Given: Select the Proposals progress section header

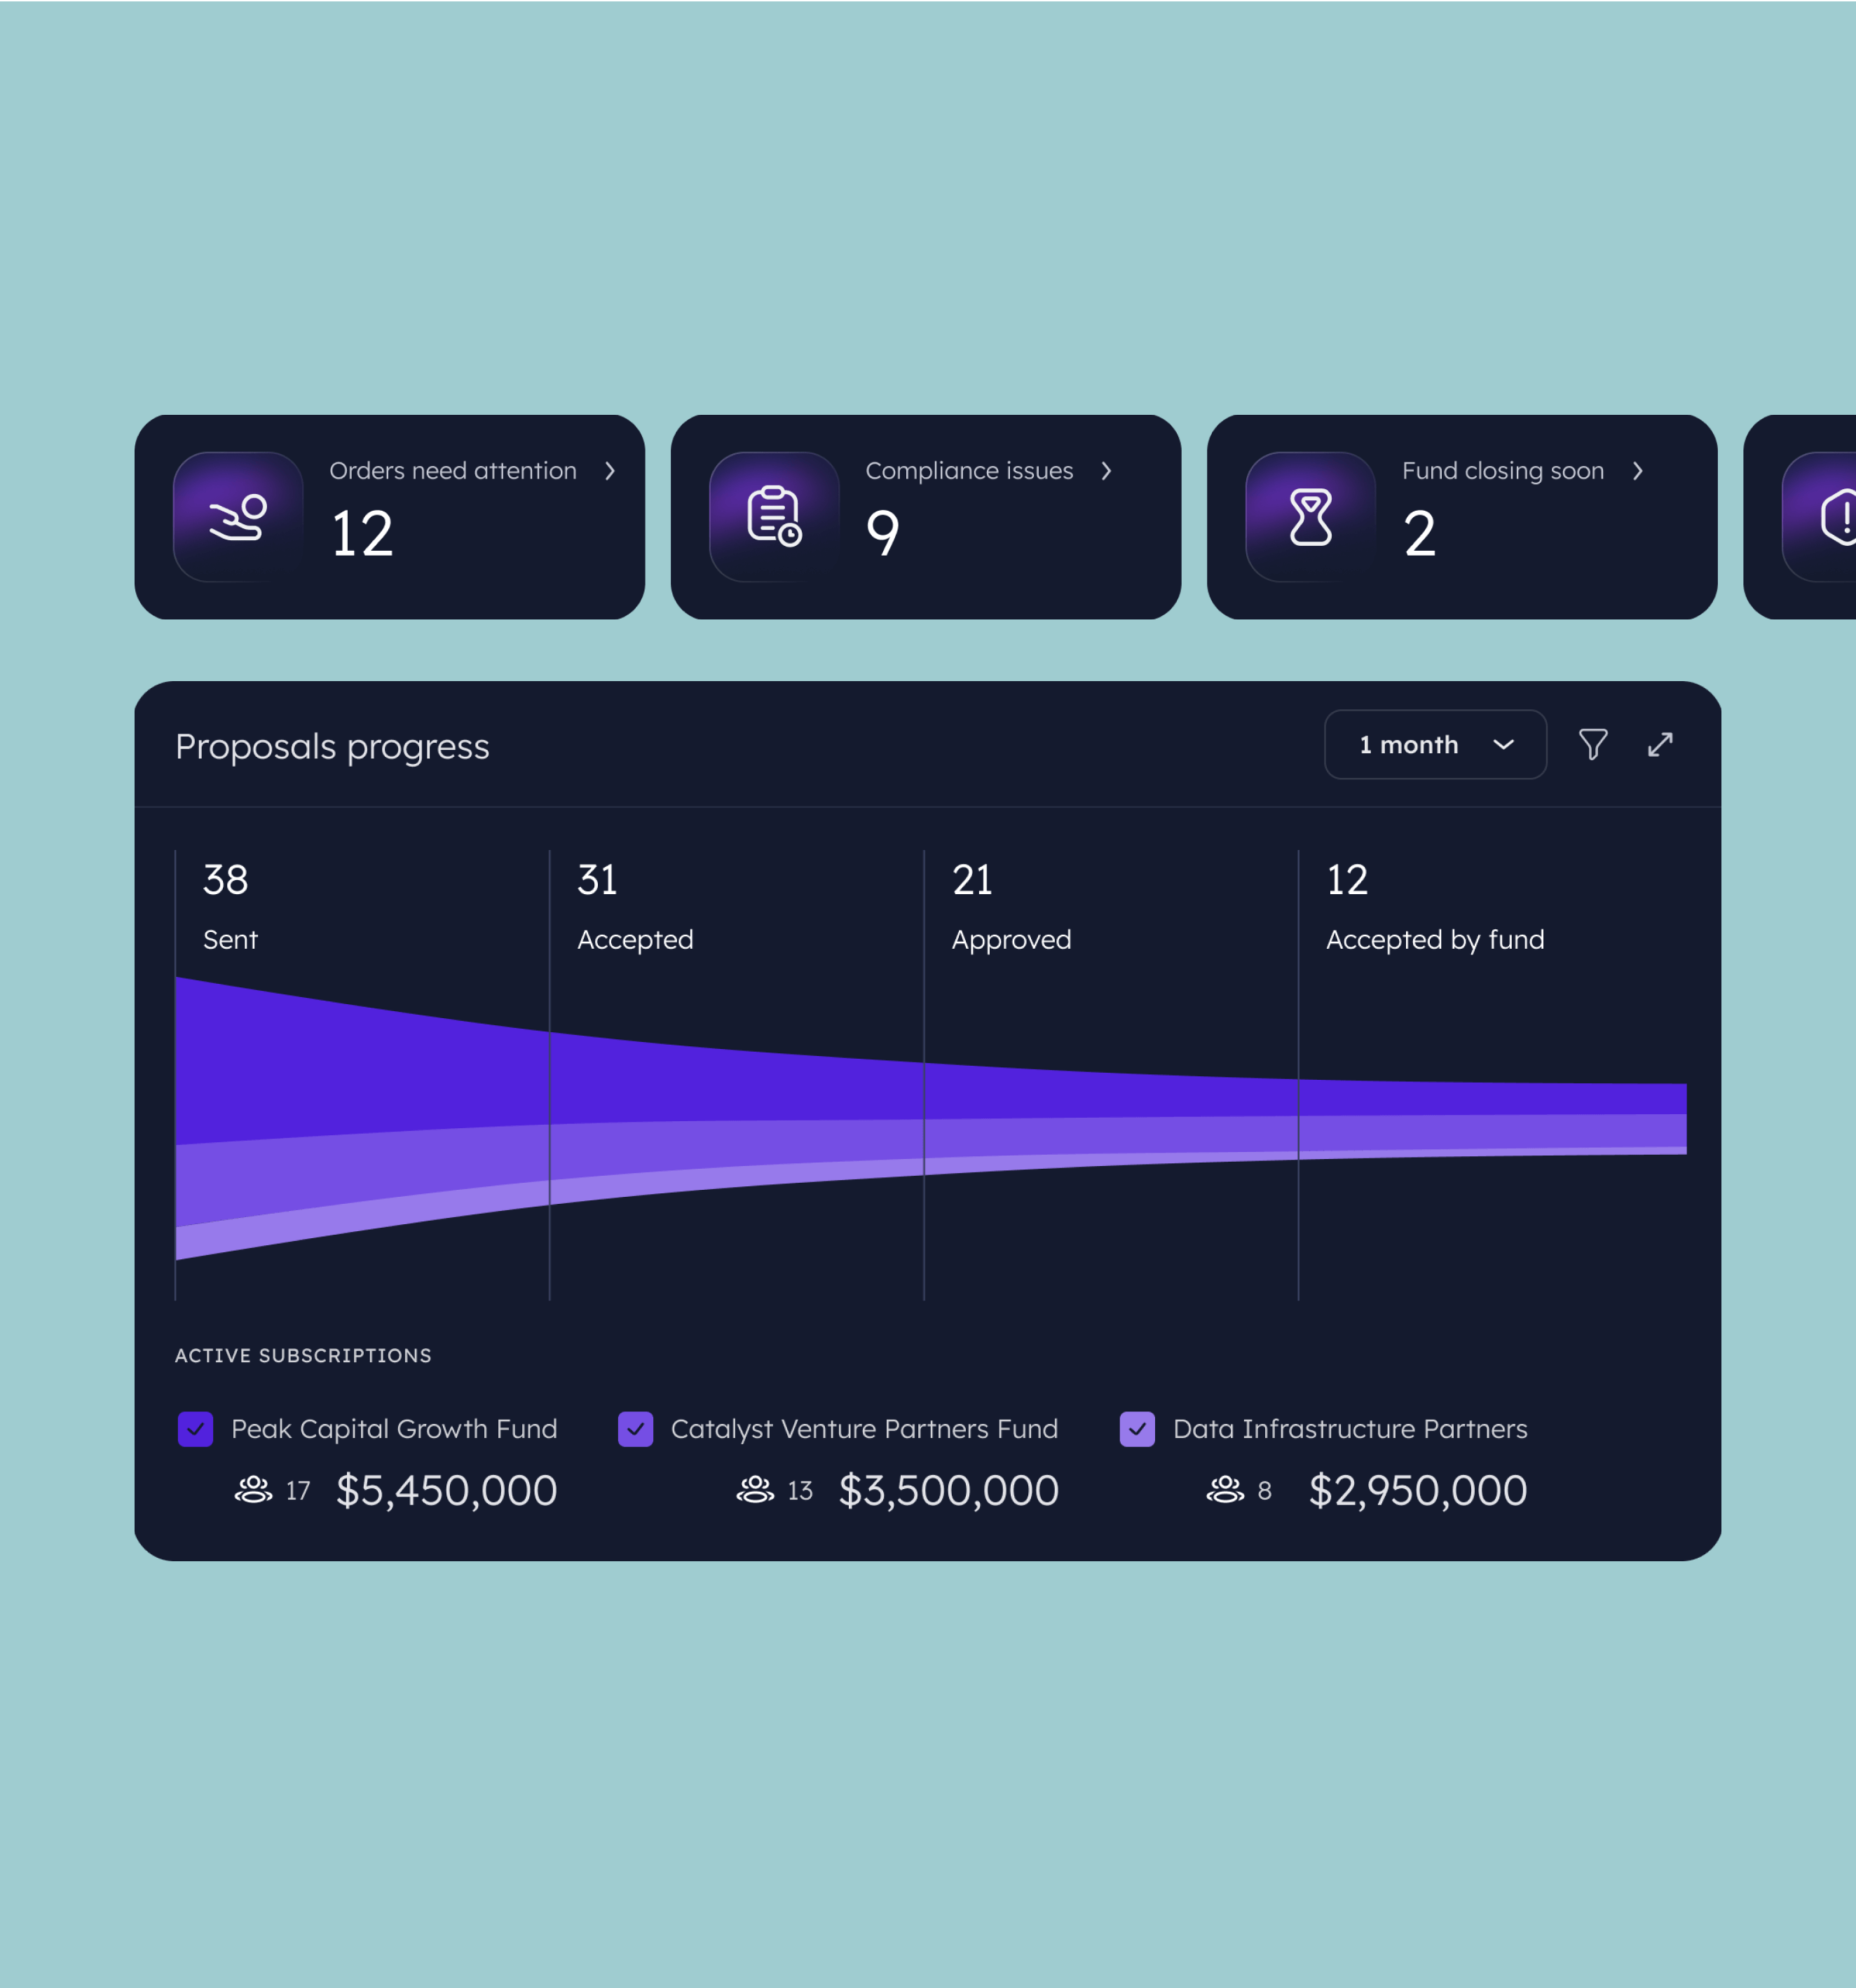Looking at the screenshot, I should 332,743.
